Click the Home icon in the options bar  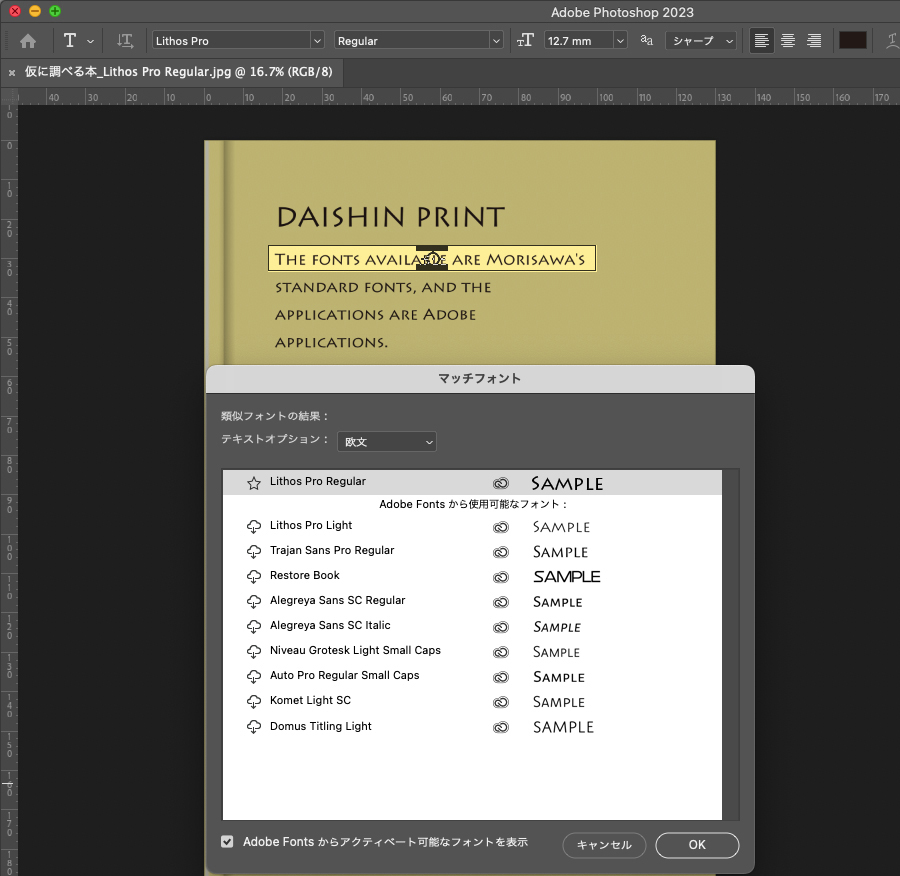click(x=28, y=41)
